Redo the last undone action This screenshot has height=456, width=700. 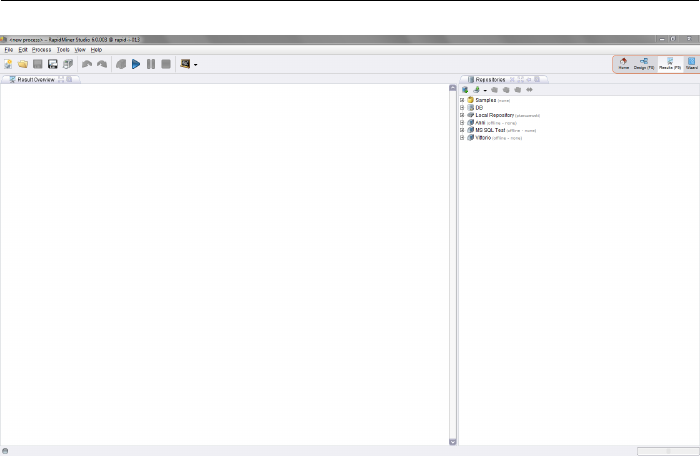pos(102,64)
